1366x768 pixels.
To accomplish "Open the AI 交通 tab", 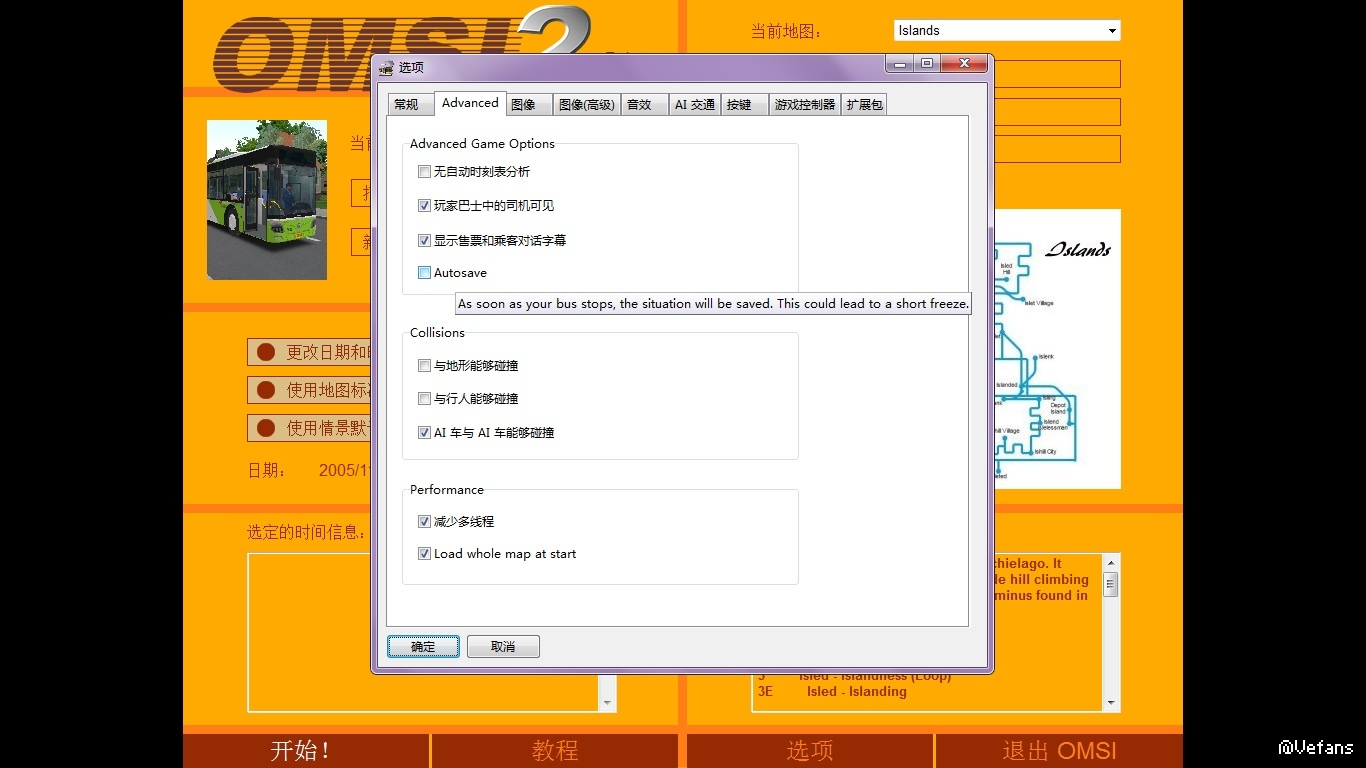I will pyautogui.click(x=695, y=105).
